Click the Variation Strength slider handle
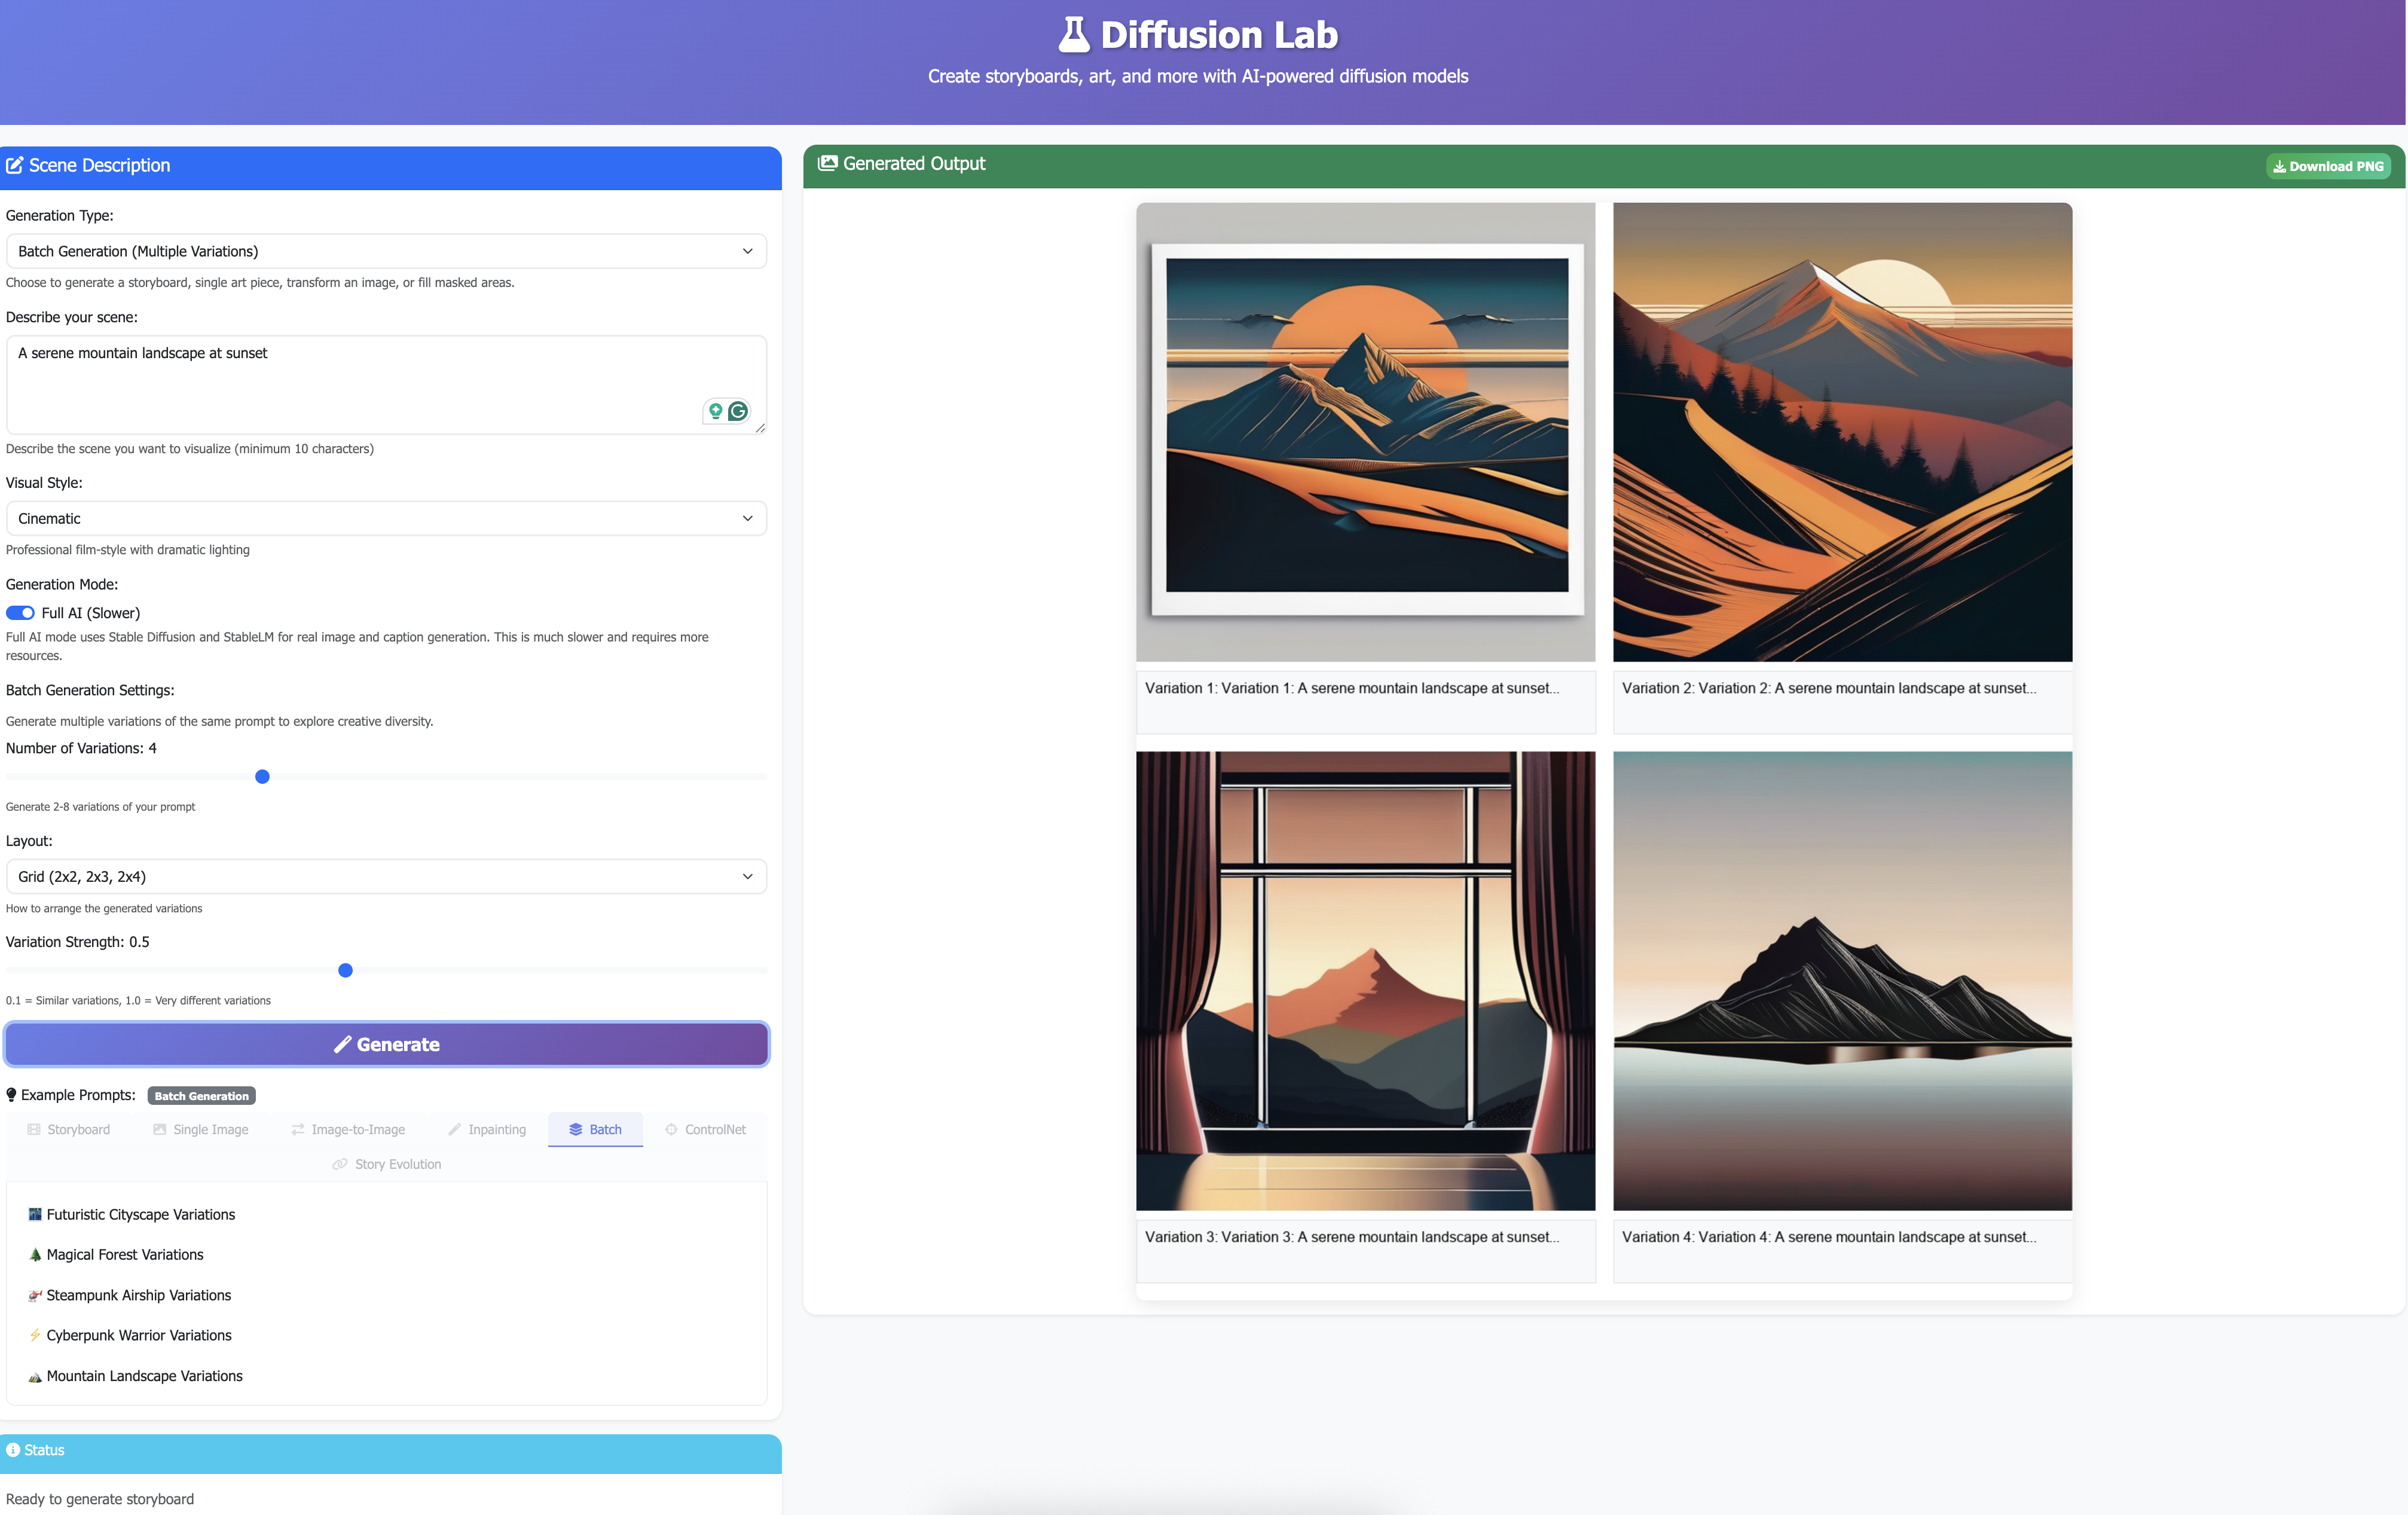 [346, 970]
